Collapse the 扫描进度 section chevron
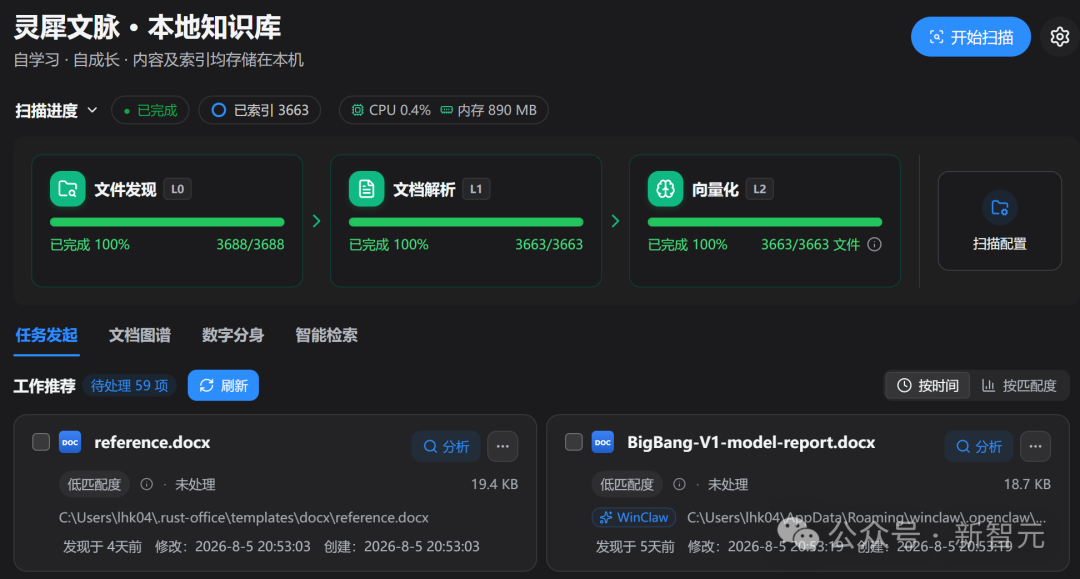The image size is (1080, 579). [x=92, y=110]
